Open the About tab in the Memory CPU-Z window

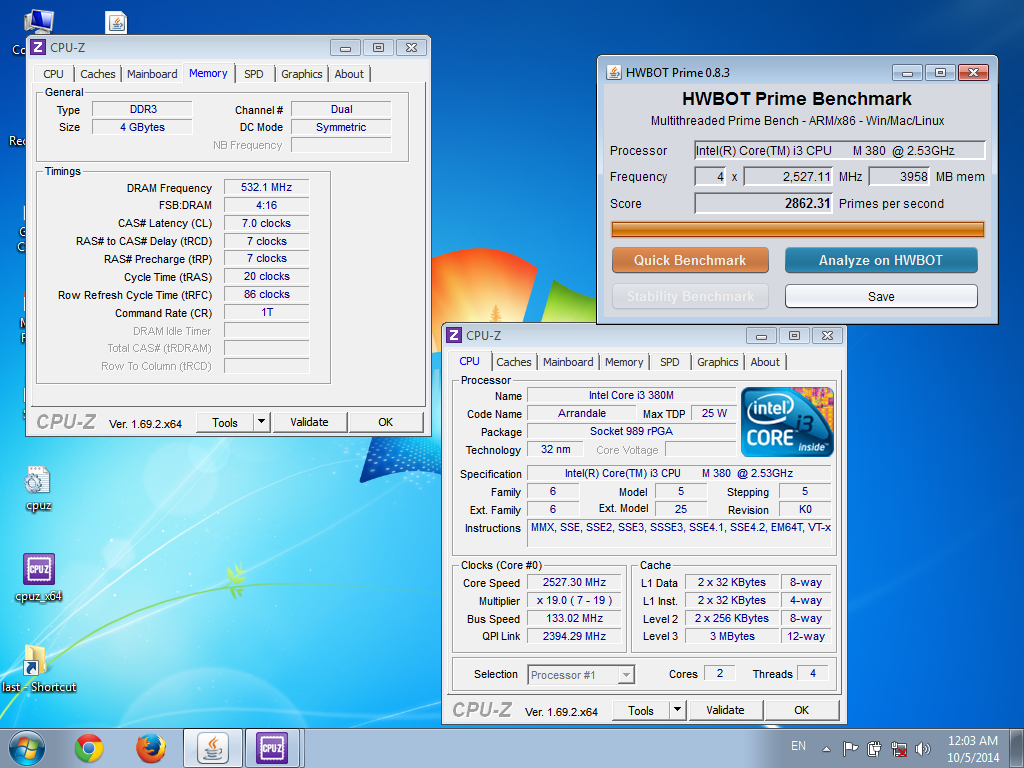point(349,74)
